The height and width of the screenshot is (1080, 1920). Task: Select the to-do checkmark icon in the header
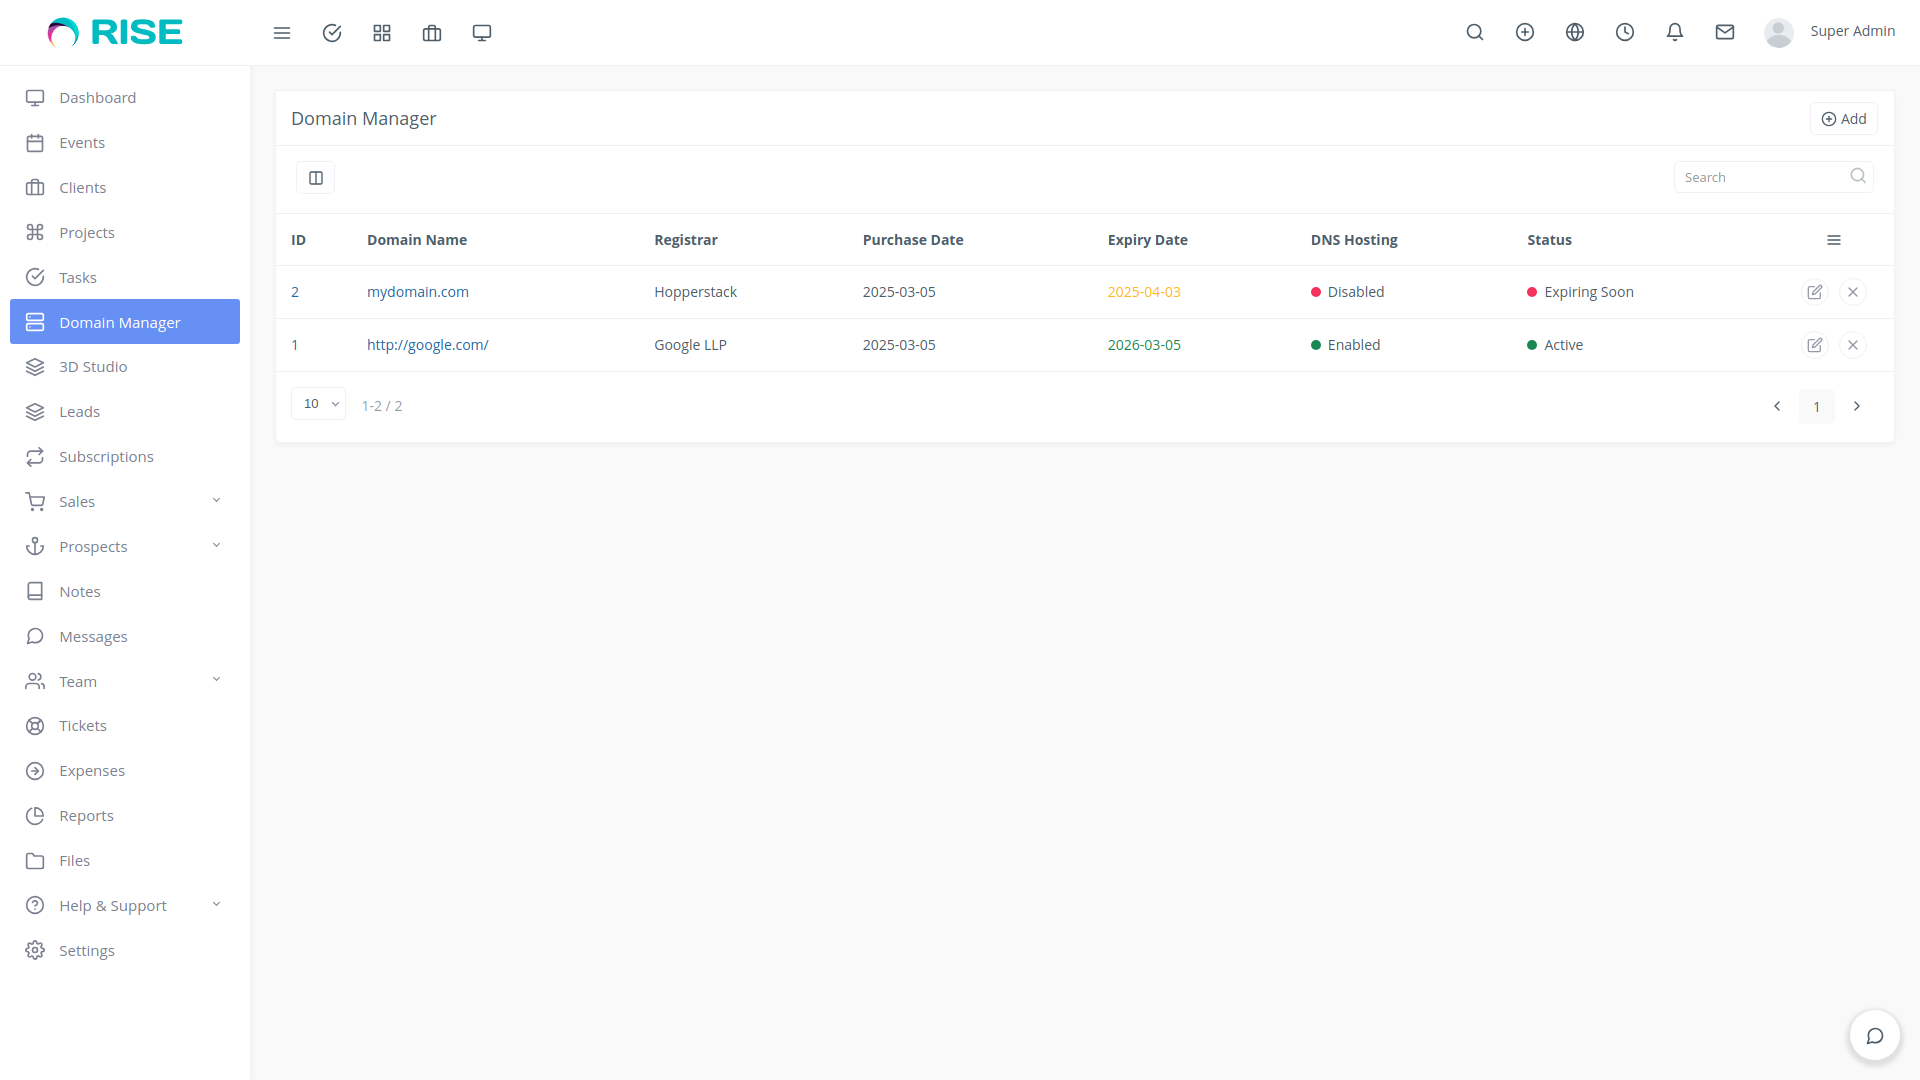(331, 32)
